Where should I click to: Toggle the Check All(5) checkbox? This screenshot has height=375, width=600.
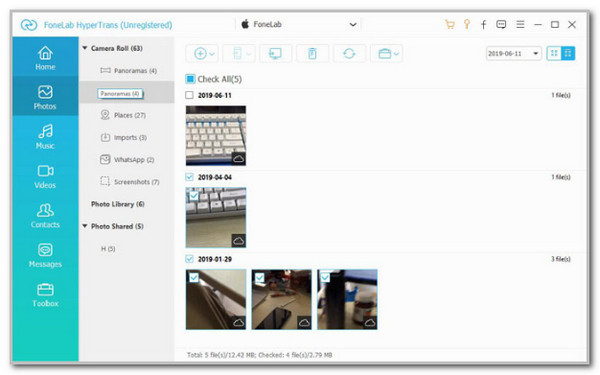pyautogui.click(x=190, y=79)
